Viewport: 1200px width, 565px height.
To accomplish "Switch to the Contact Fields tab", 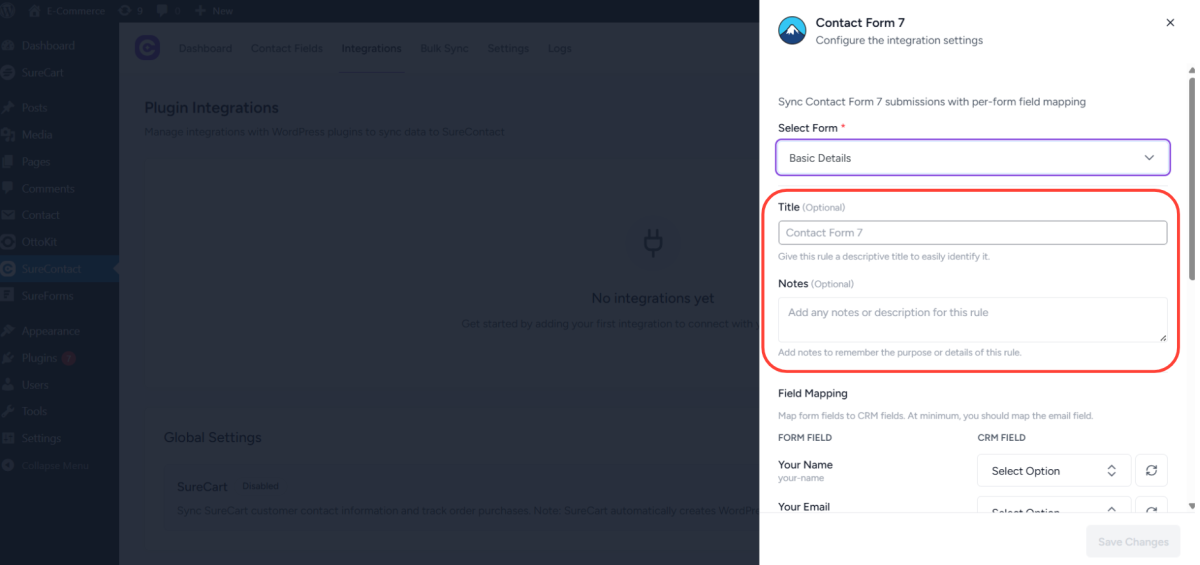I will (x=286, y=48).
